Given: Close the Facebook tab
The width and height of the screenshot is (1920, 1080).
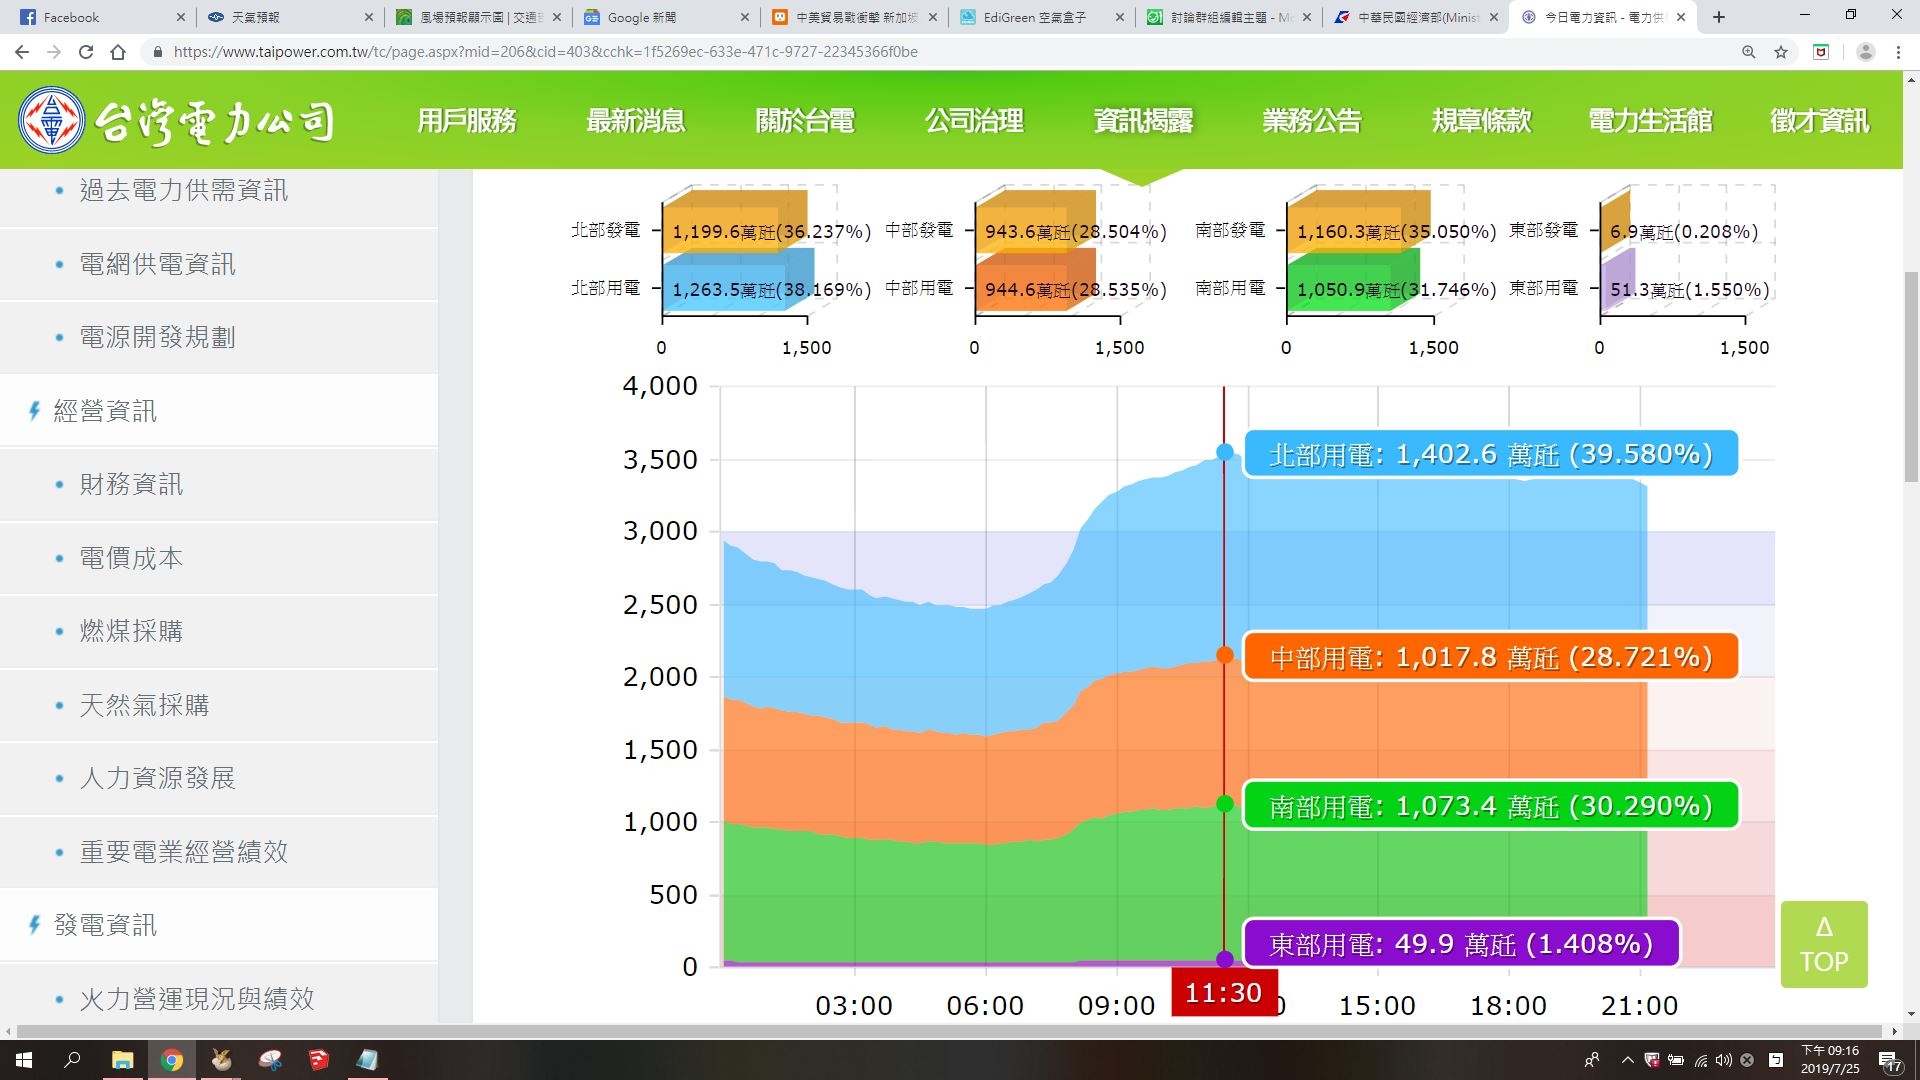Looking at the screenshot, I should pos(180,17).
